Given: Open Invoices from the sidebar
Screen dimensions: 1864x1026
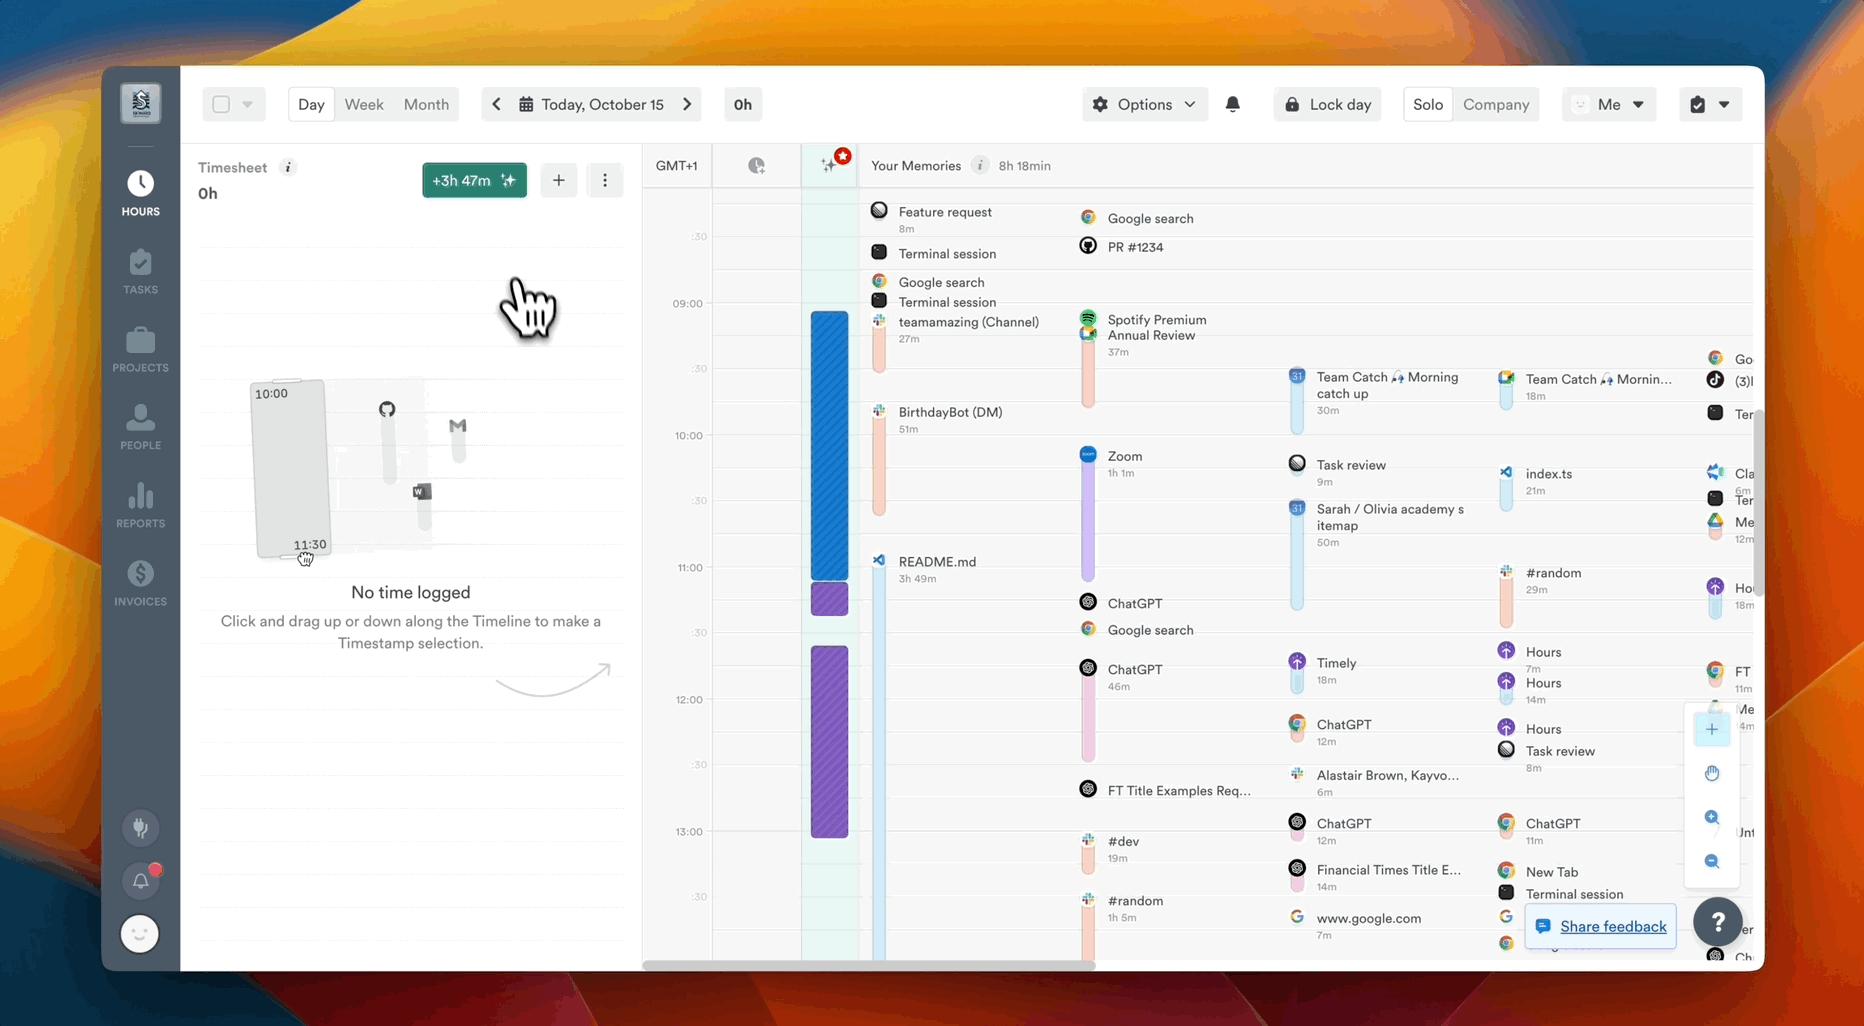Looking at the screenshot, I should [140, 584].
